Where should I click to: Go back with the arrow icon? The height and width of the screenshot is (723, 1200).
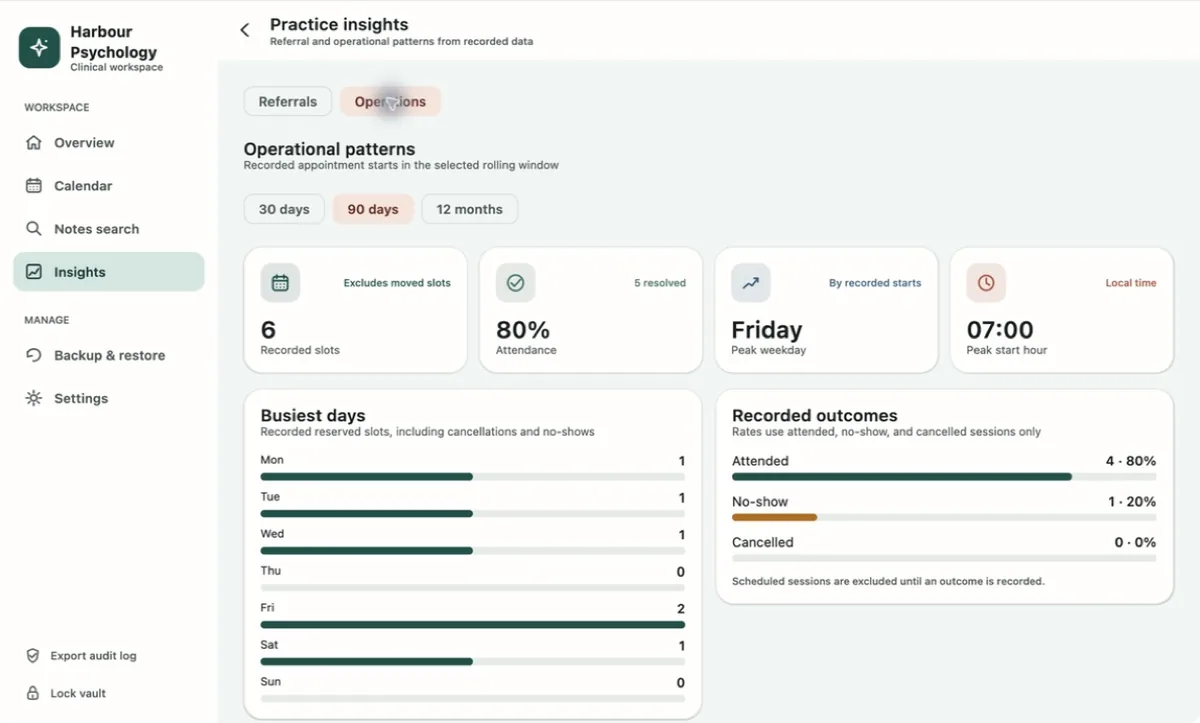pos(245,30)
